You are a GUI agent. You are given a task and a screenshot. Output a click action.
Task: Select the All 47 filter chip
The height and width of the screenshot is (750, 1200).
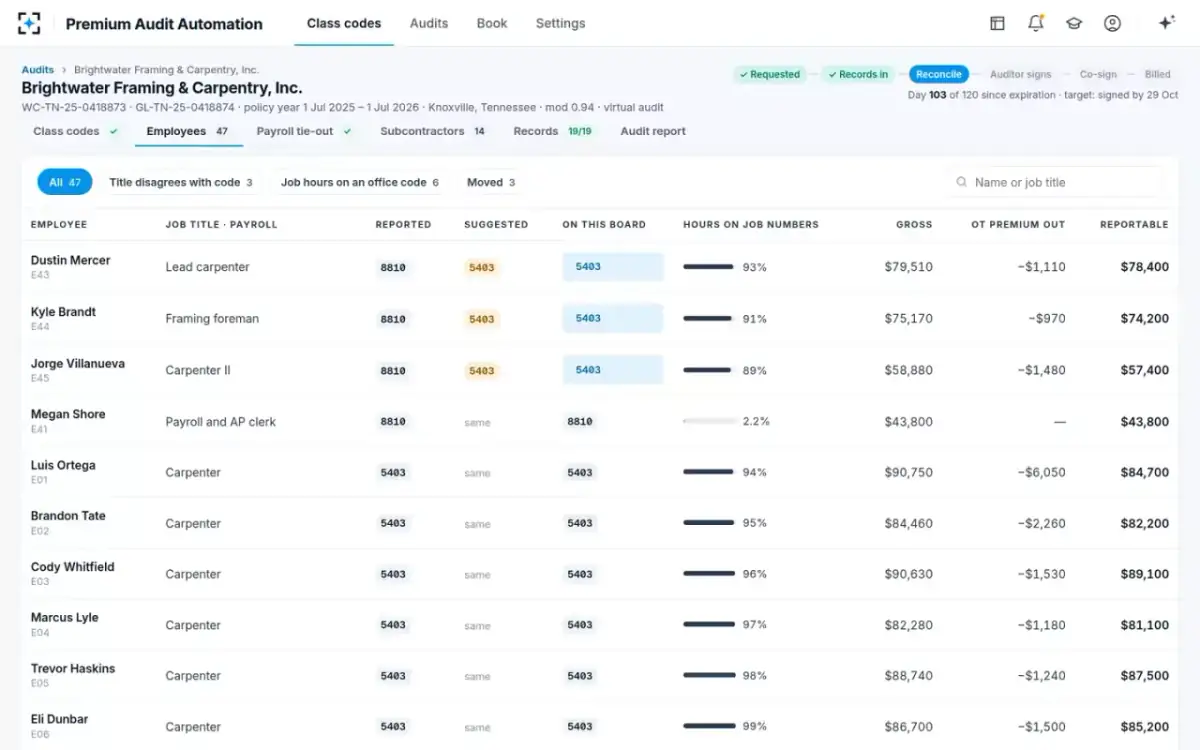click(65, 182)
